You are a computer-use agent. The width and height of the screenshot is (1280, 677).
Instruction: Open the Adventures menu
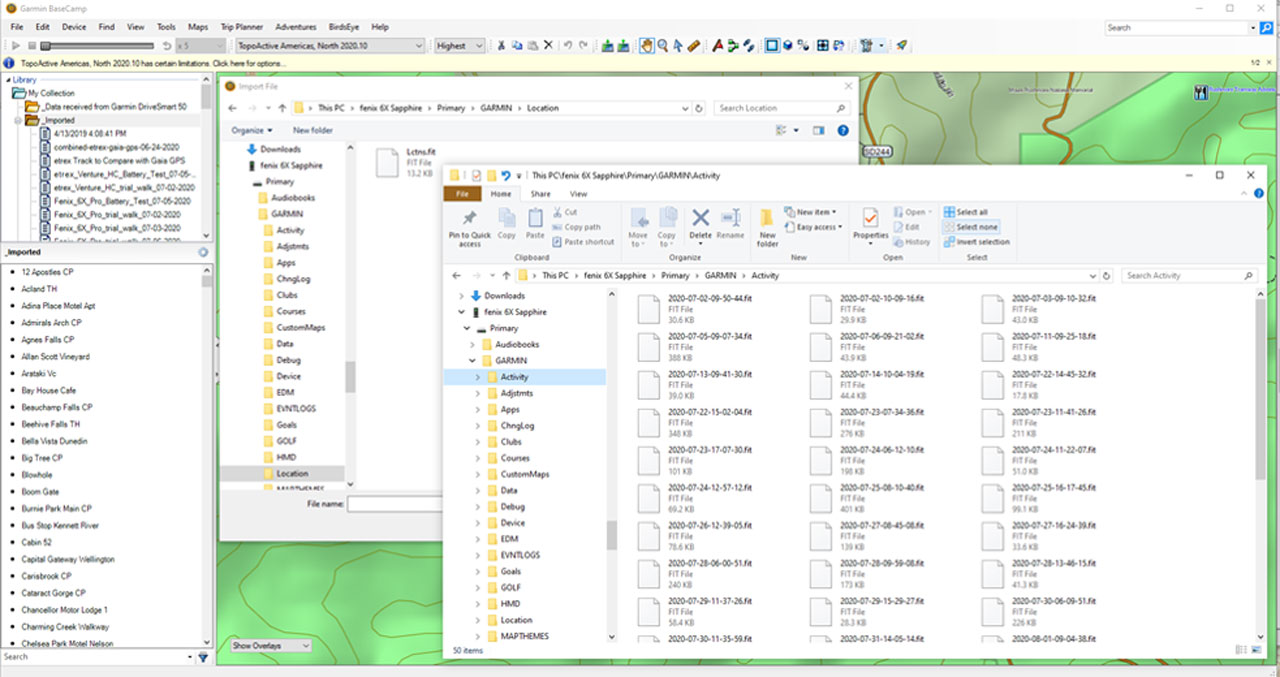[296, 27]
